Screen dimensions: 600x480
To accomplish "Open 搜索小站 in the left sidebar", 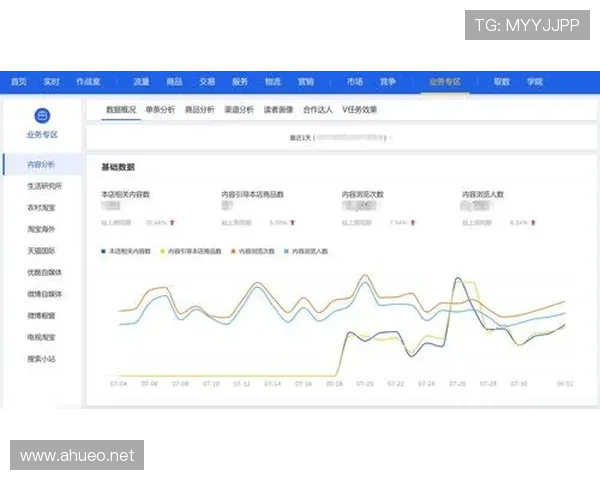I will 41,359.
